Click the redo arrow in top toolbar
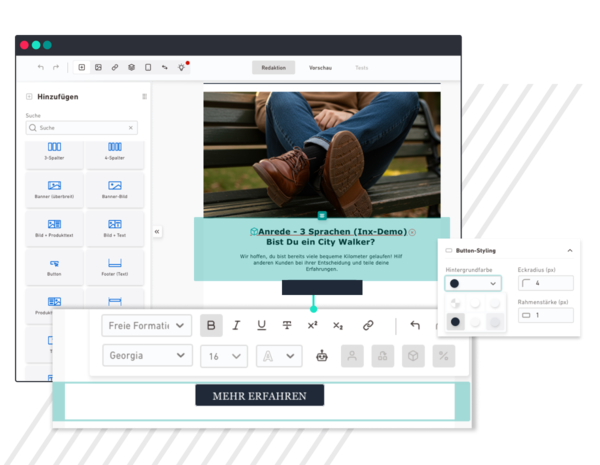Image resolution: width=600 pixels, height=465 pixels. tap(56, 67)
